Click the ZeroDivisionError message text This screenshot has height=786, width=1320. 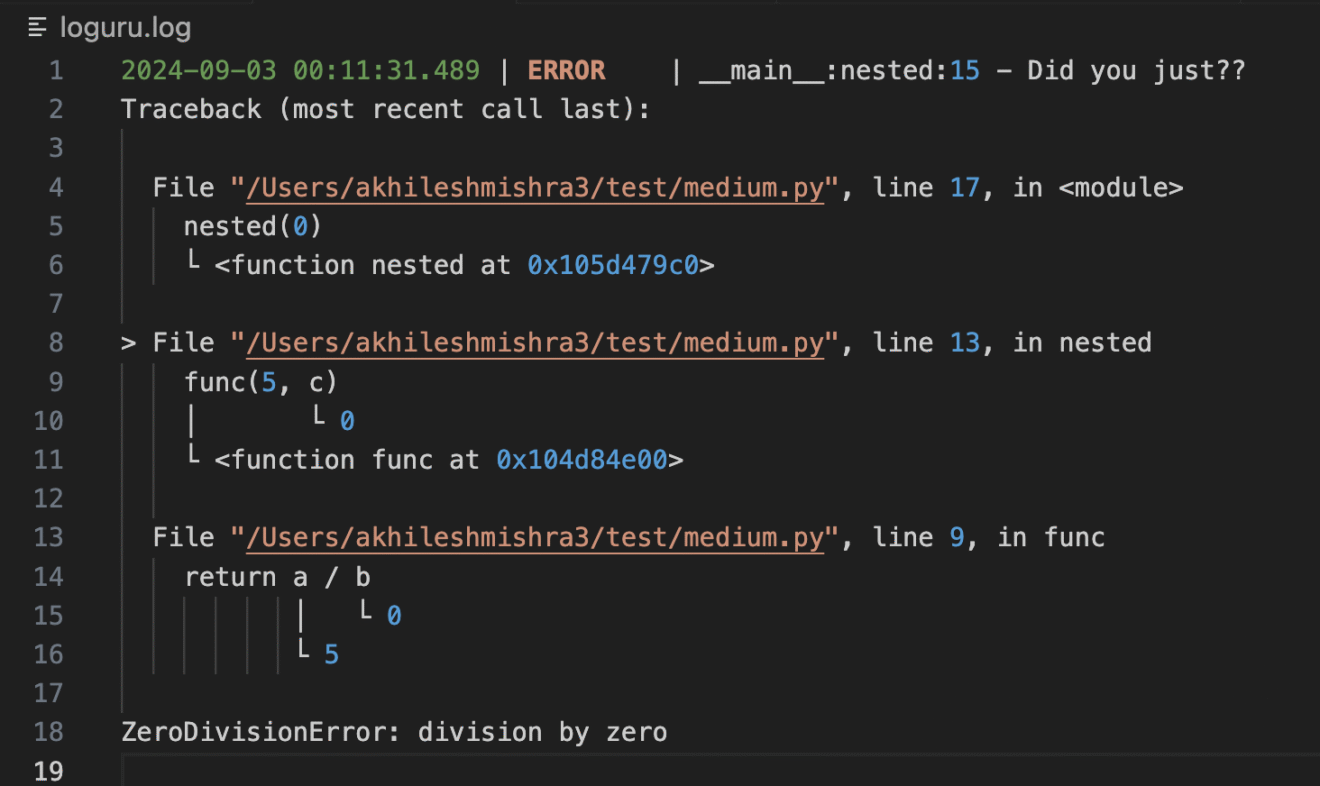pyautogui.click(x=394, y=731)
